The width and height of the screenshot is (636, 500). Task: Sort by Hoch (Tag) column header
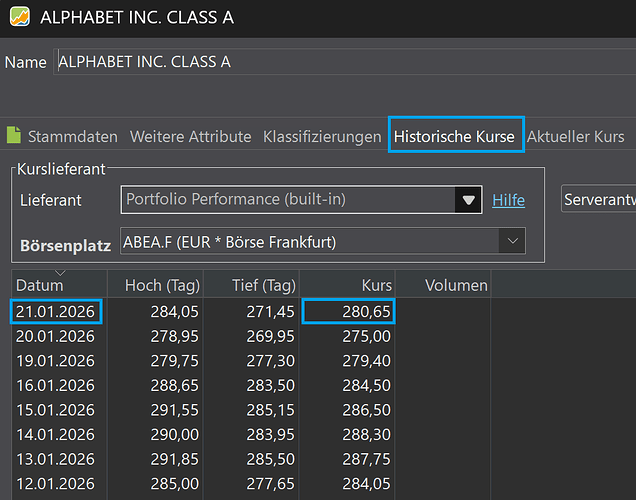click(155, 285)
